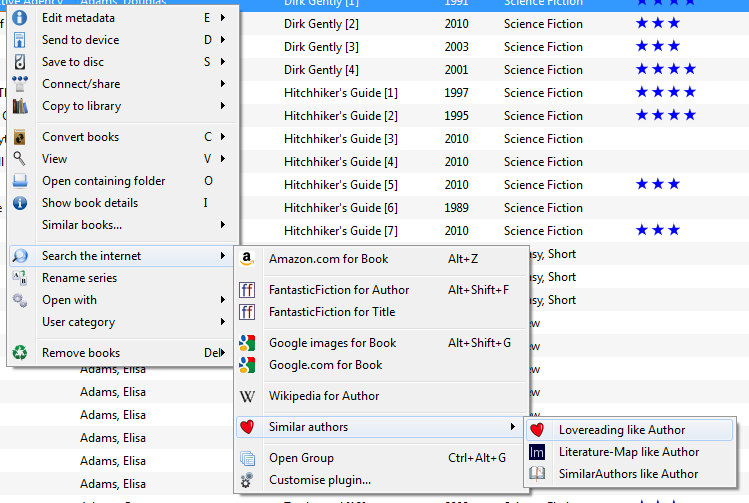Click the FantasticFiction for Title icon
The image size is (749, 503).
click(247, 312)
